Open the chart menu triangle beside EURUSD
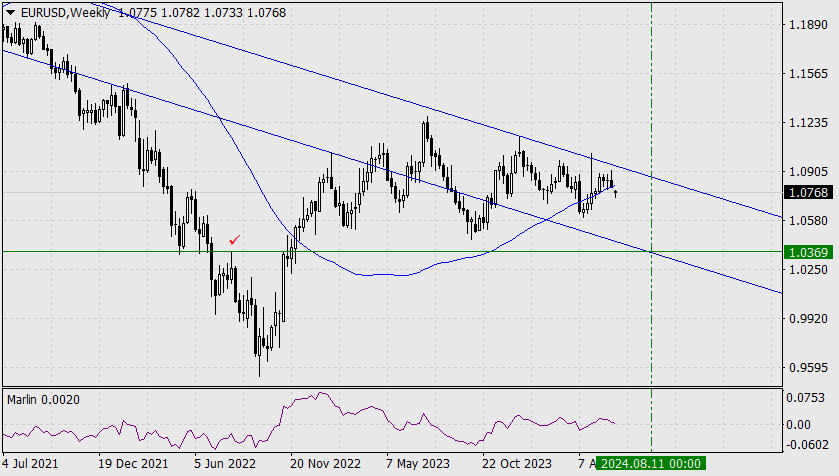839x476 pixels. click(x=10, y=12)
